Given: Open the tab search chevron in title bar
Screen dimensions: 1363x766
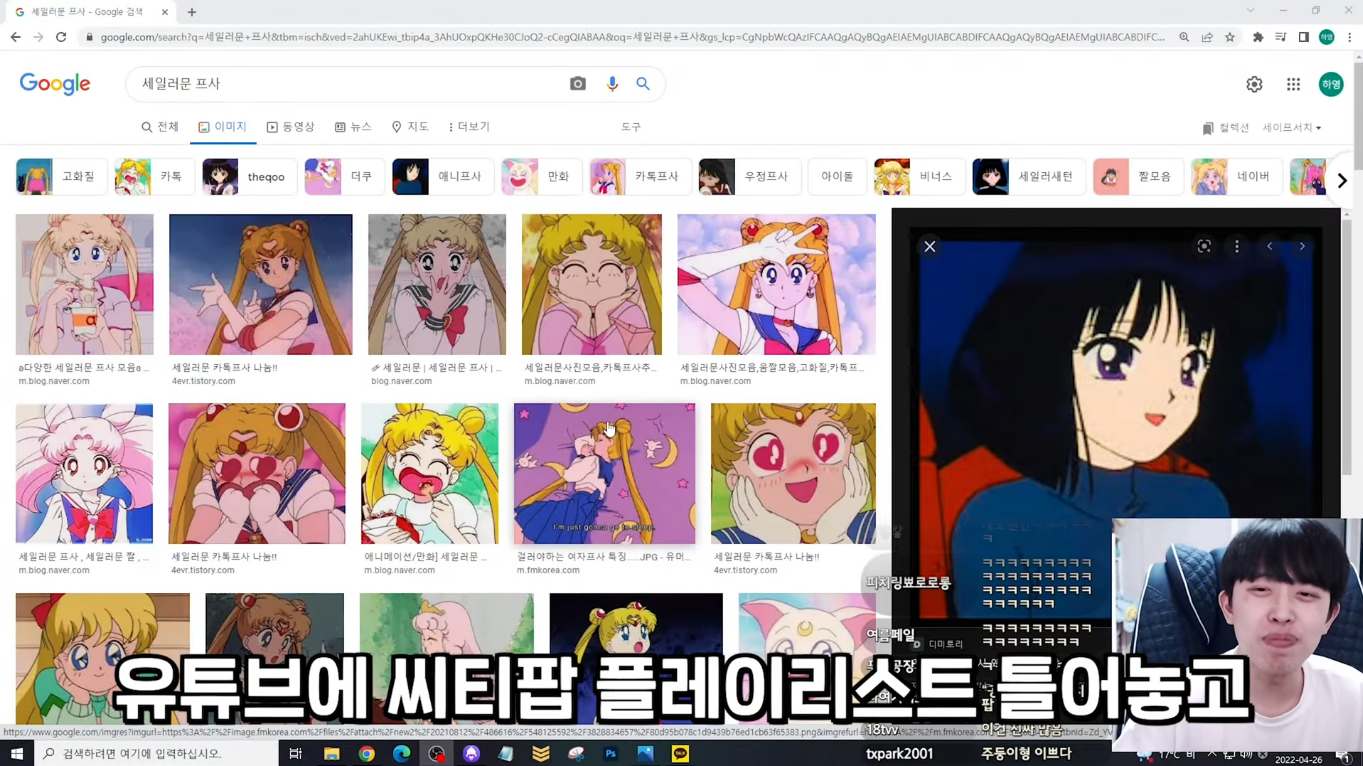Looking at the screenshot, I should point(1250,11).
